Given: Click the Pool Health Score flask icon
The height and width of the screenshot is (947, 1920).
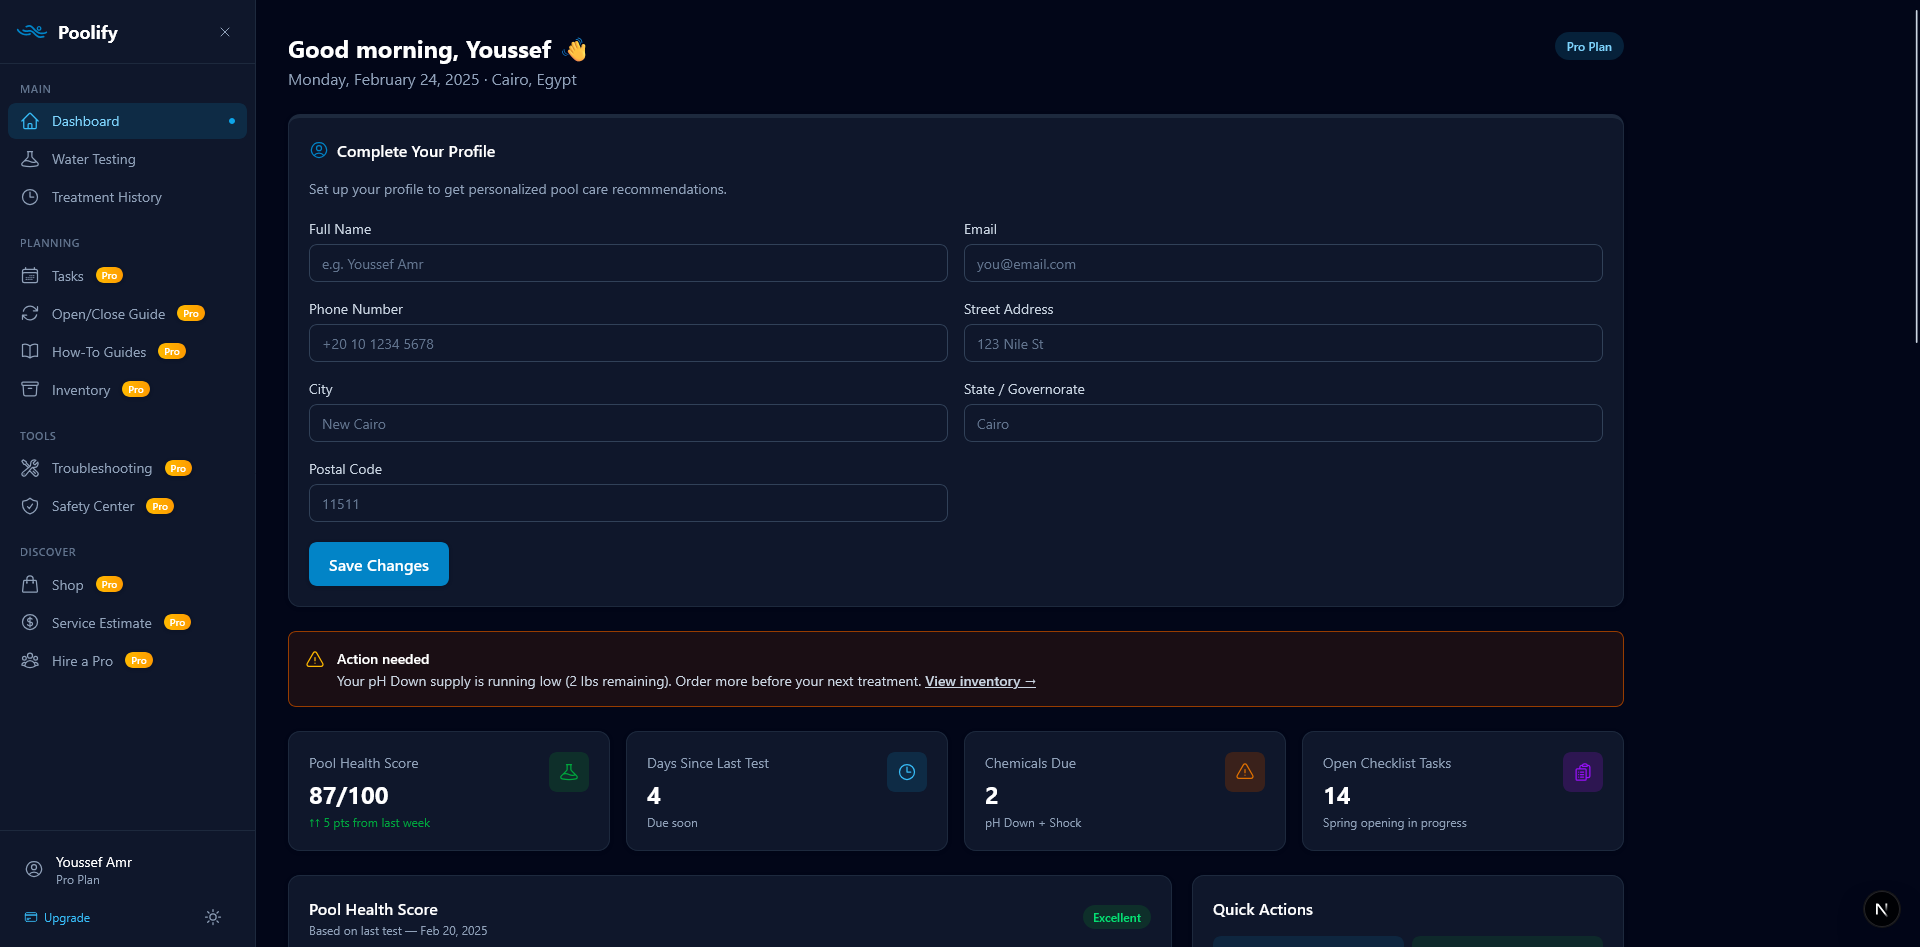Looking at the screenshot, I should (568, 771).
